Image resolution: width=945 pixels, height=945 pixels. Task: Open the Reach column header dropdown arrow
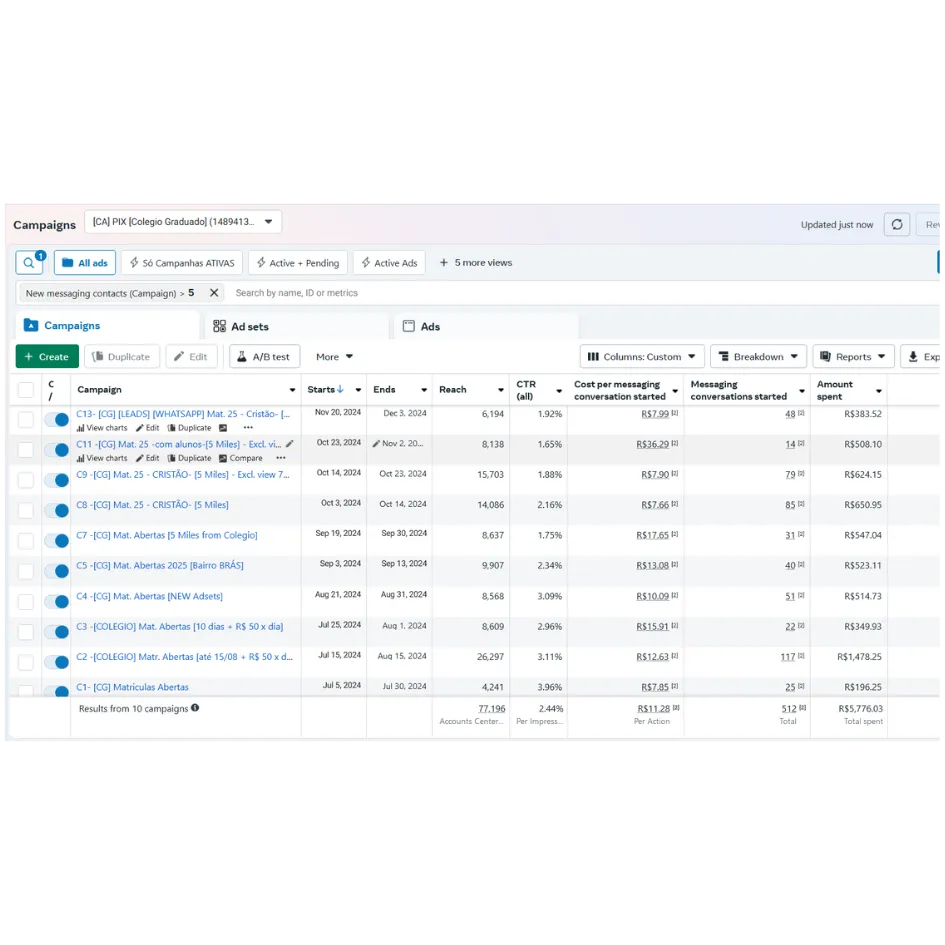pos(501,390)
